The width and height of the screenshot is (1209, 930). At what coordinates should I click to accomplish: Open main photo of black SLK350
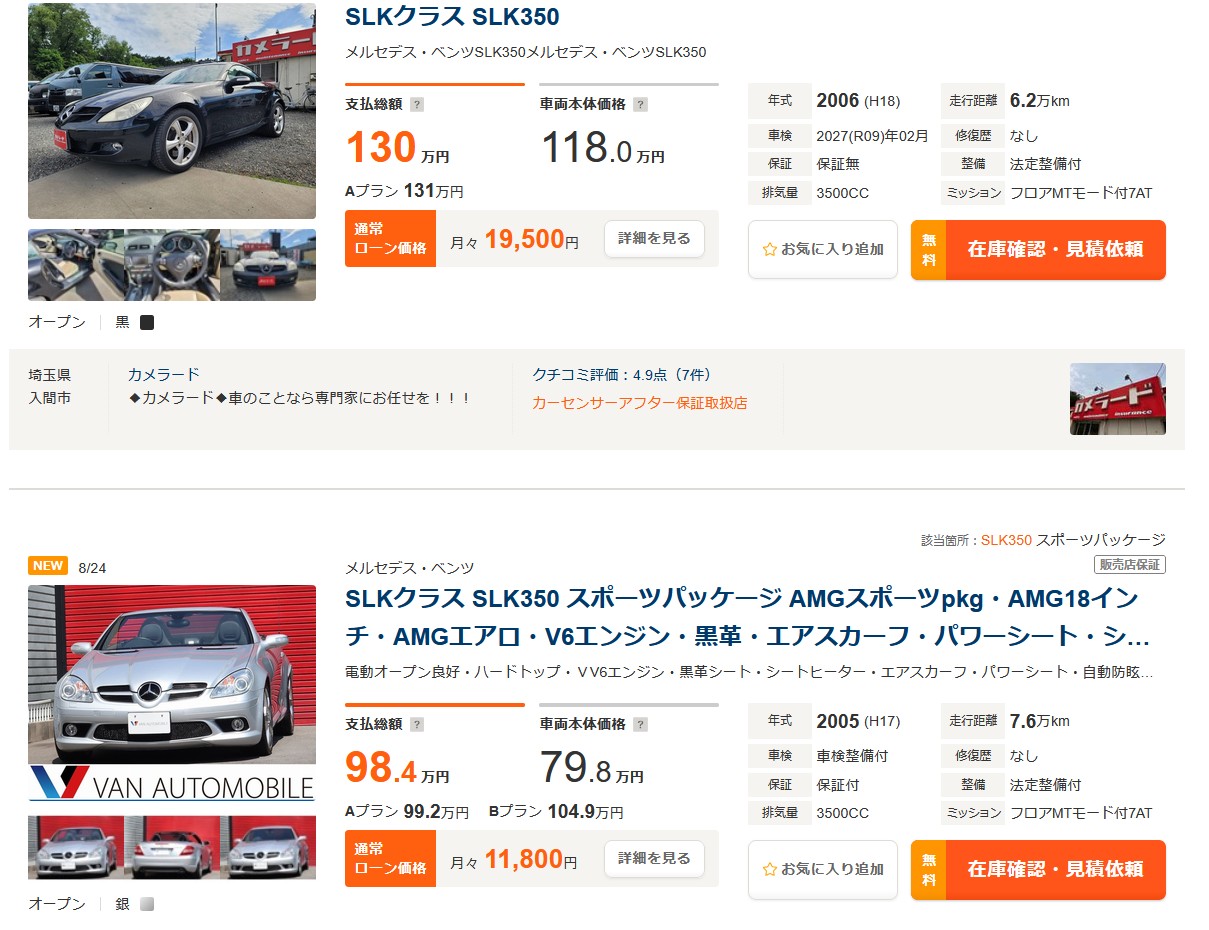click(172, 110)
